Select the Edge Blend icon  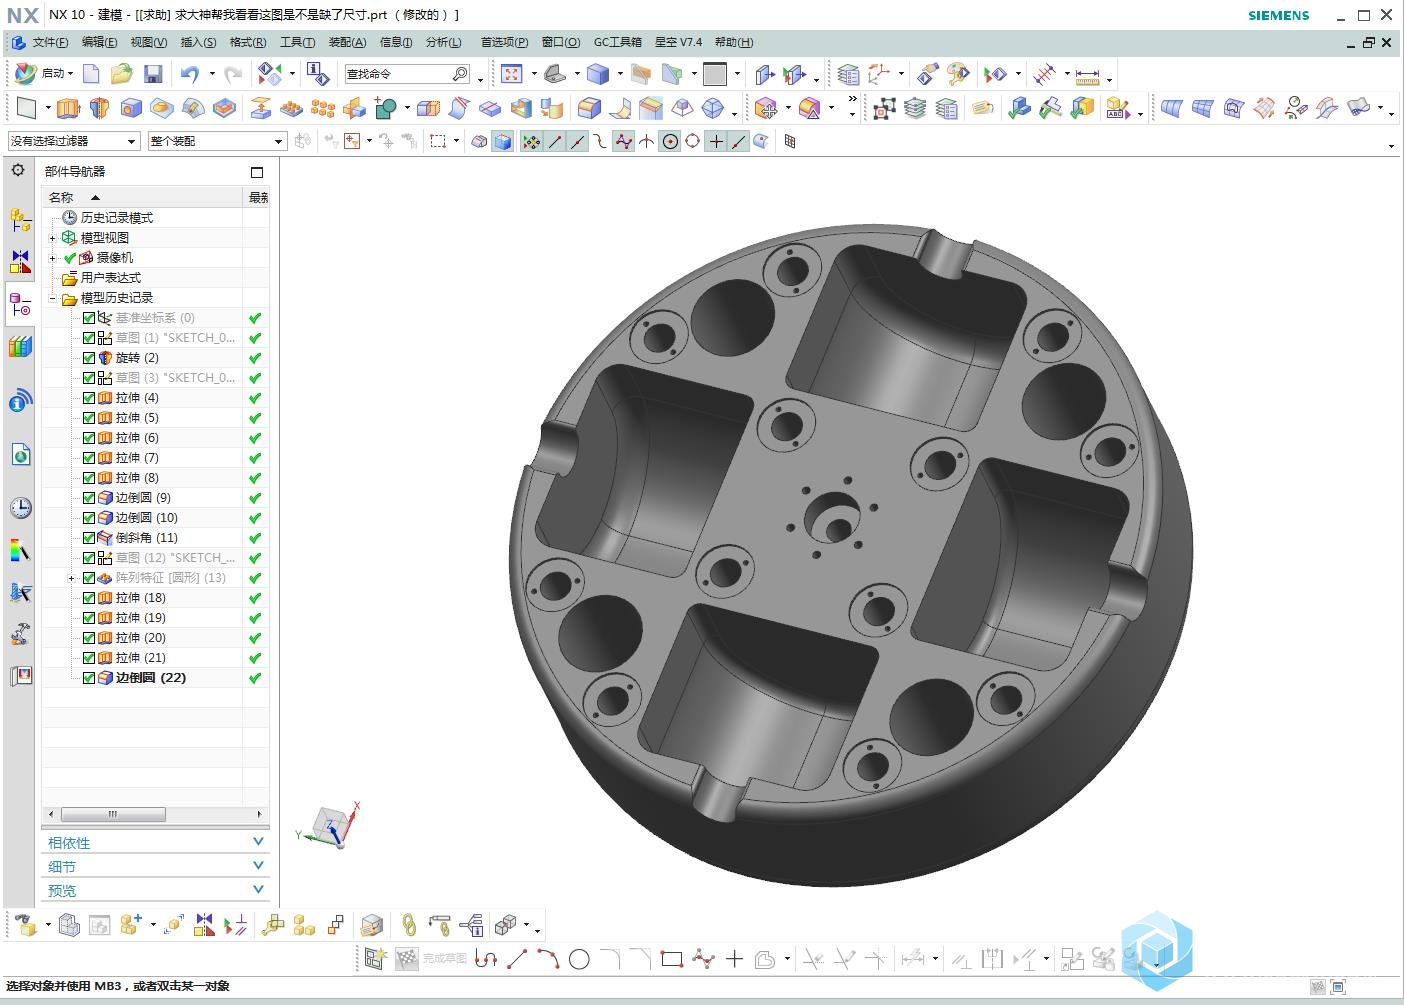[590, 108]
